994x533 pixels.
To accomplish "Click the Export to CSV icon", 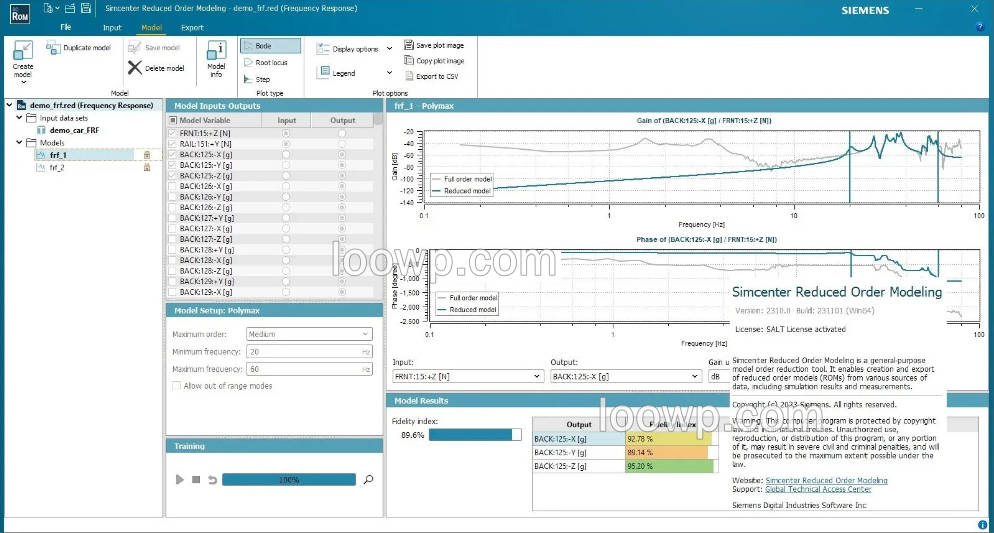I will pyautogui.click(x=409, y=76).
